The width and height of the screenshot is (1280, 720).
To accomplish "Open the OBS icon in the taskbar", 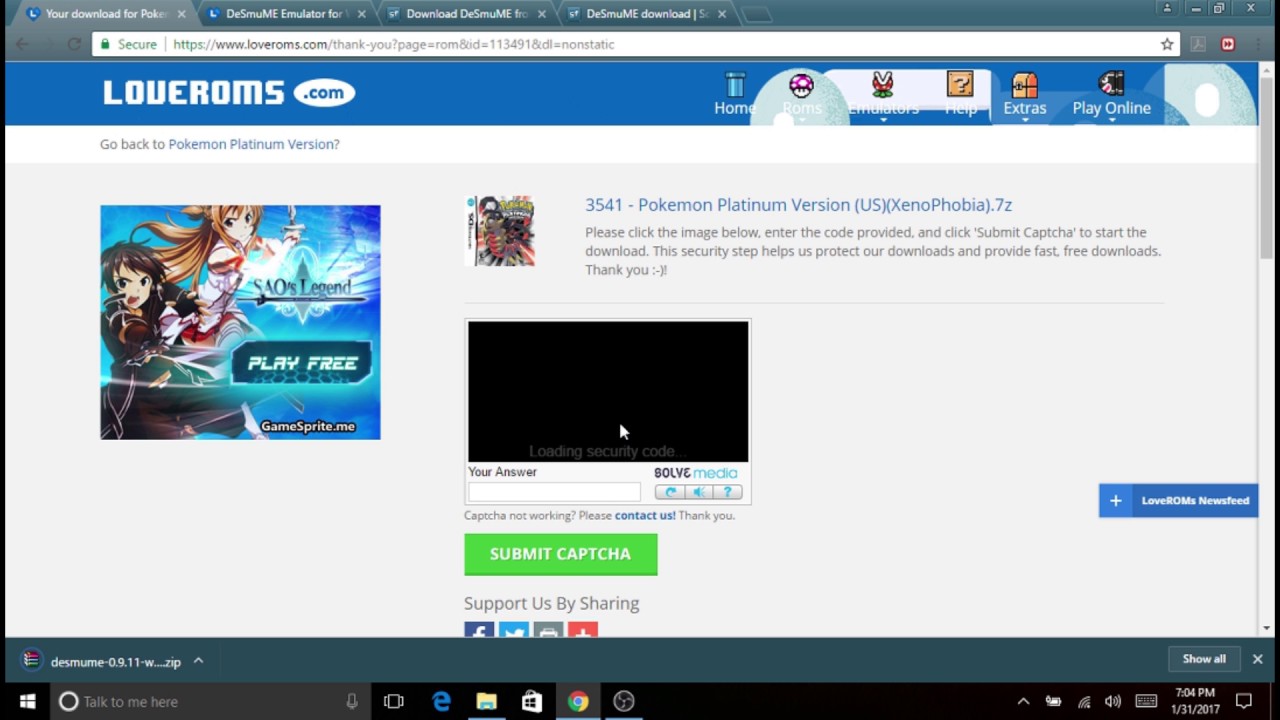I will coord(624,701).
